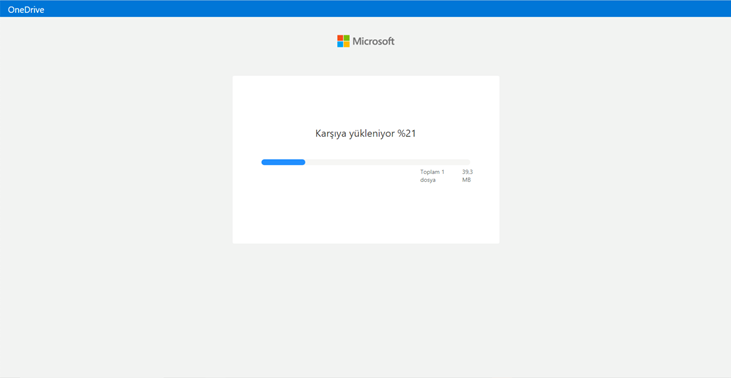The image size is (731, 378).
Task: Select the yellow square of Microsoft logo
Action: pos(346,44)
